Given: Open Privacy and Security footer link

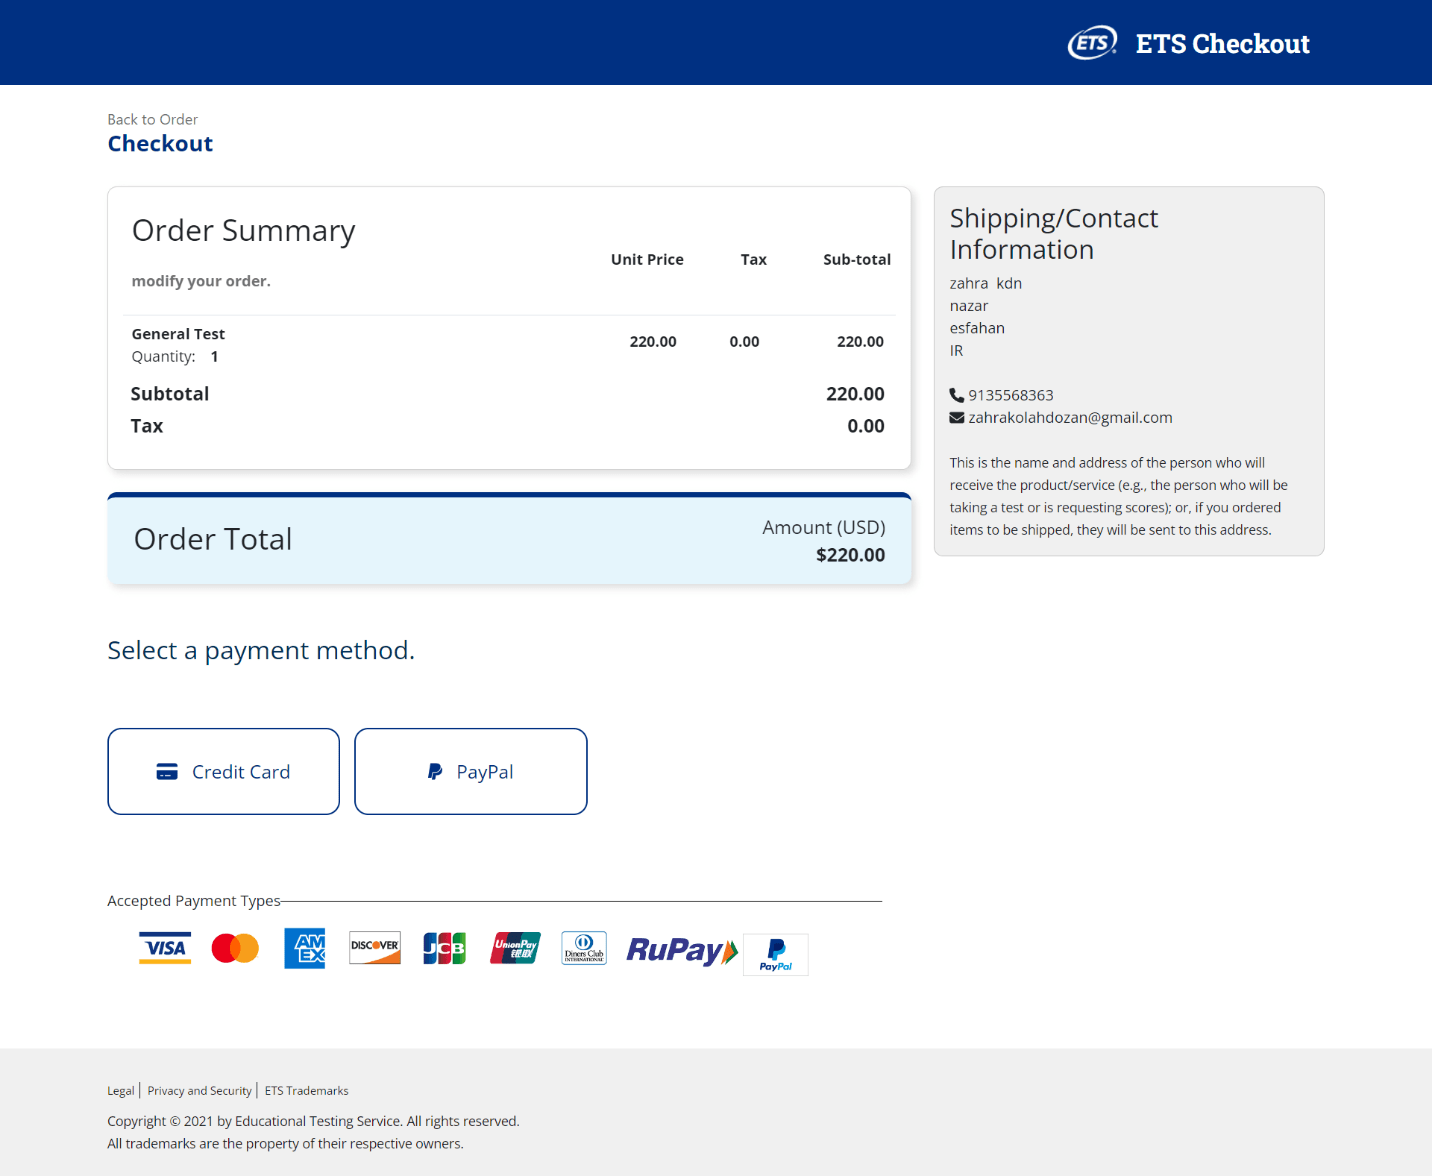Looking at the screenshot, I should (200, 1091).
